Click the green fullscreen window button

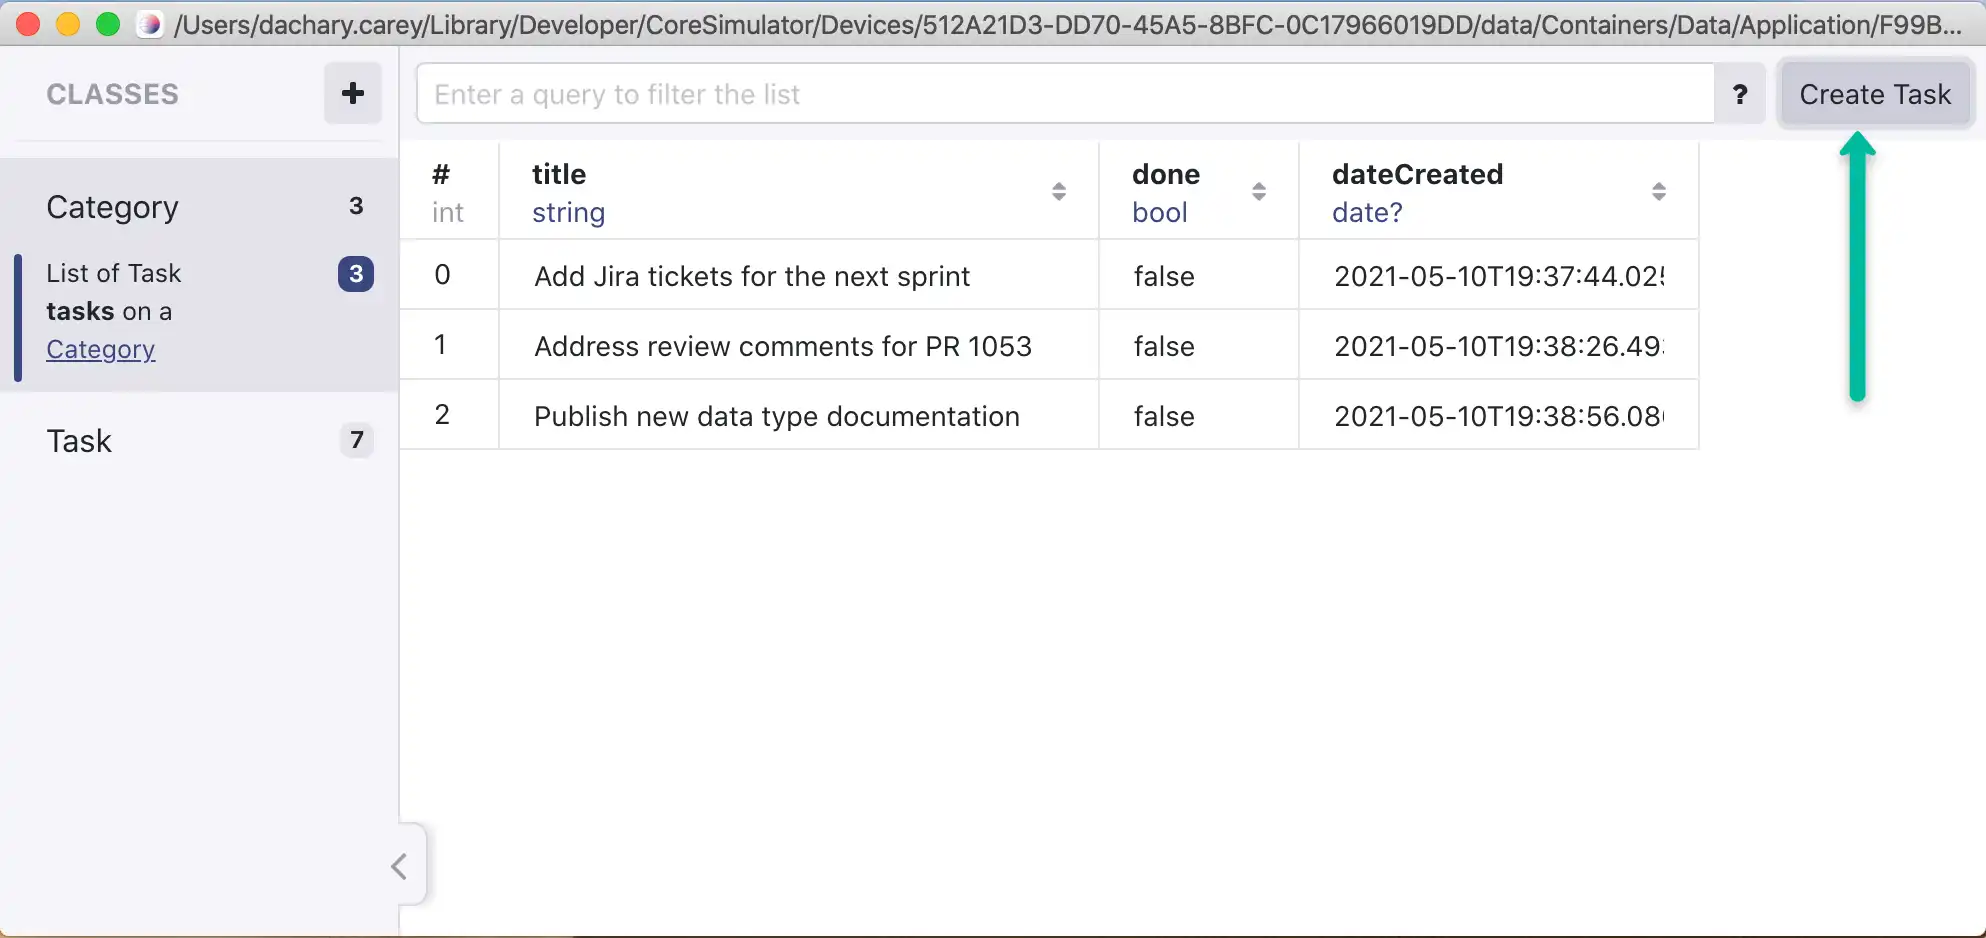tap(108, 24)
